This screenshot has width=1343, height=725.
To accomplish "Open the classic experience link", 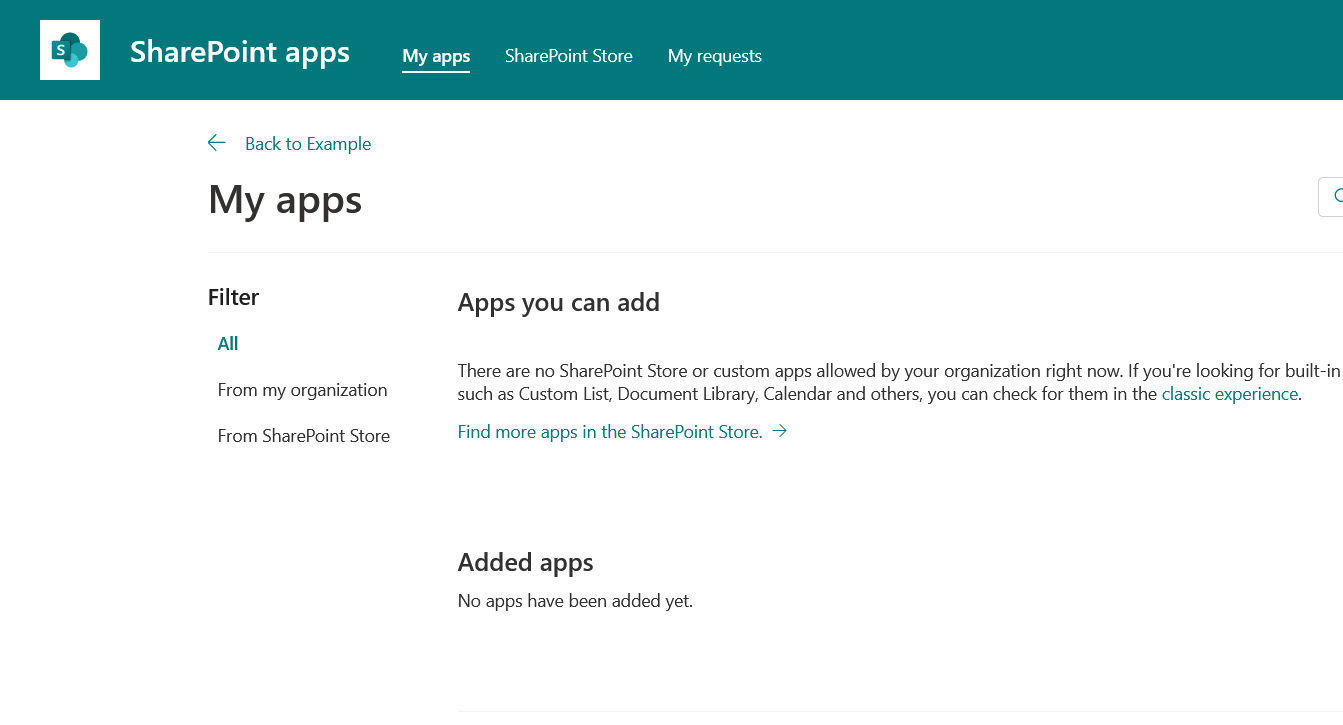I will (x=1230, y=394).
